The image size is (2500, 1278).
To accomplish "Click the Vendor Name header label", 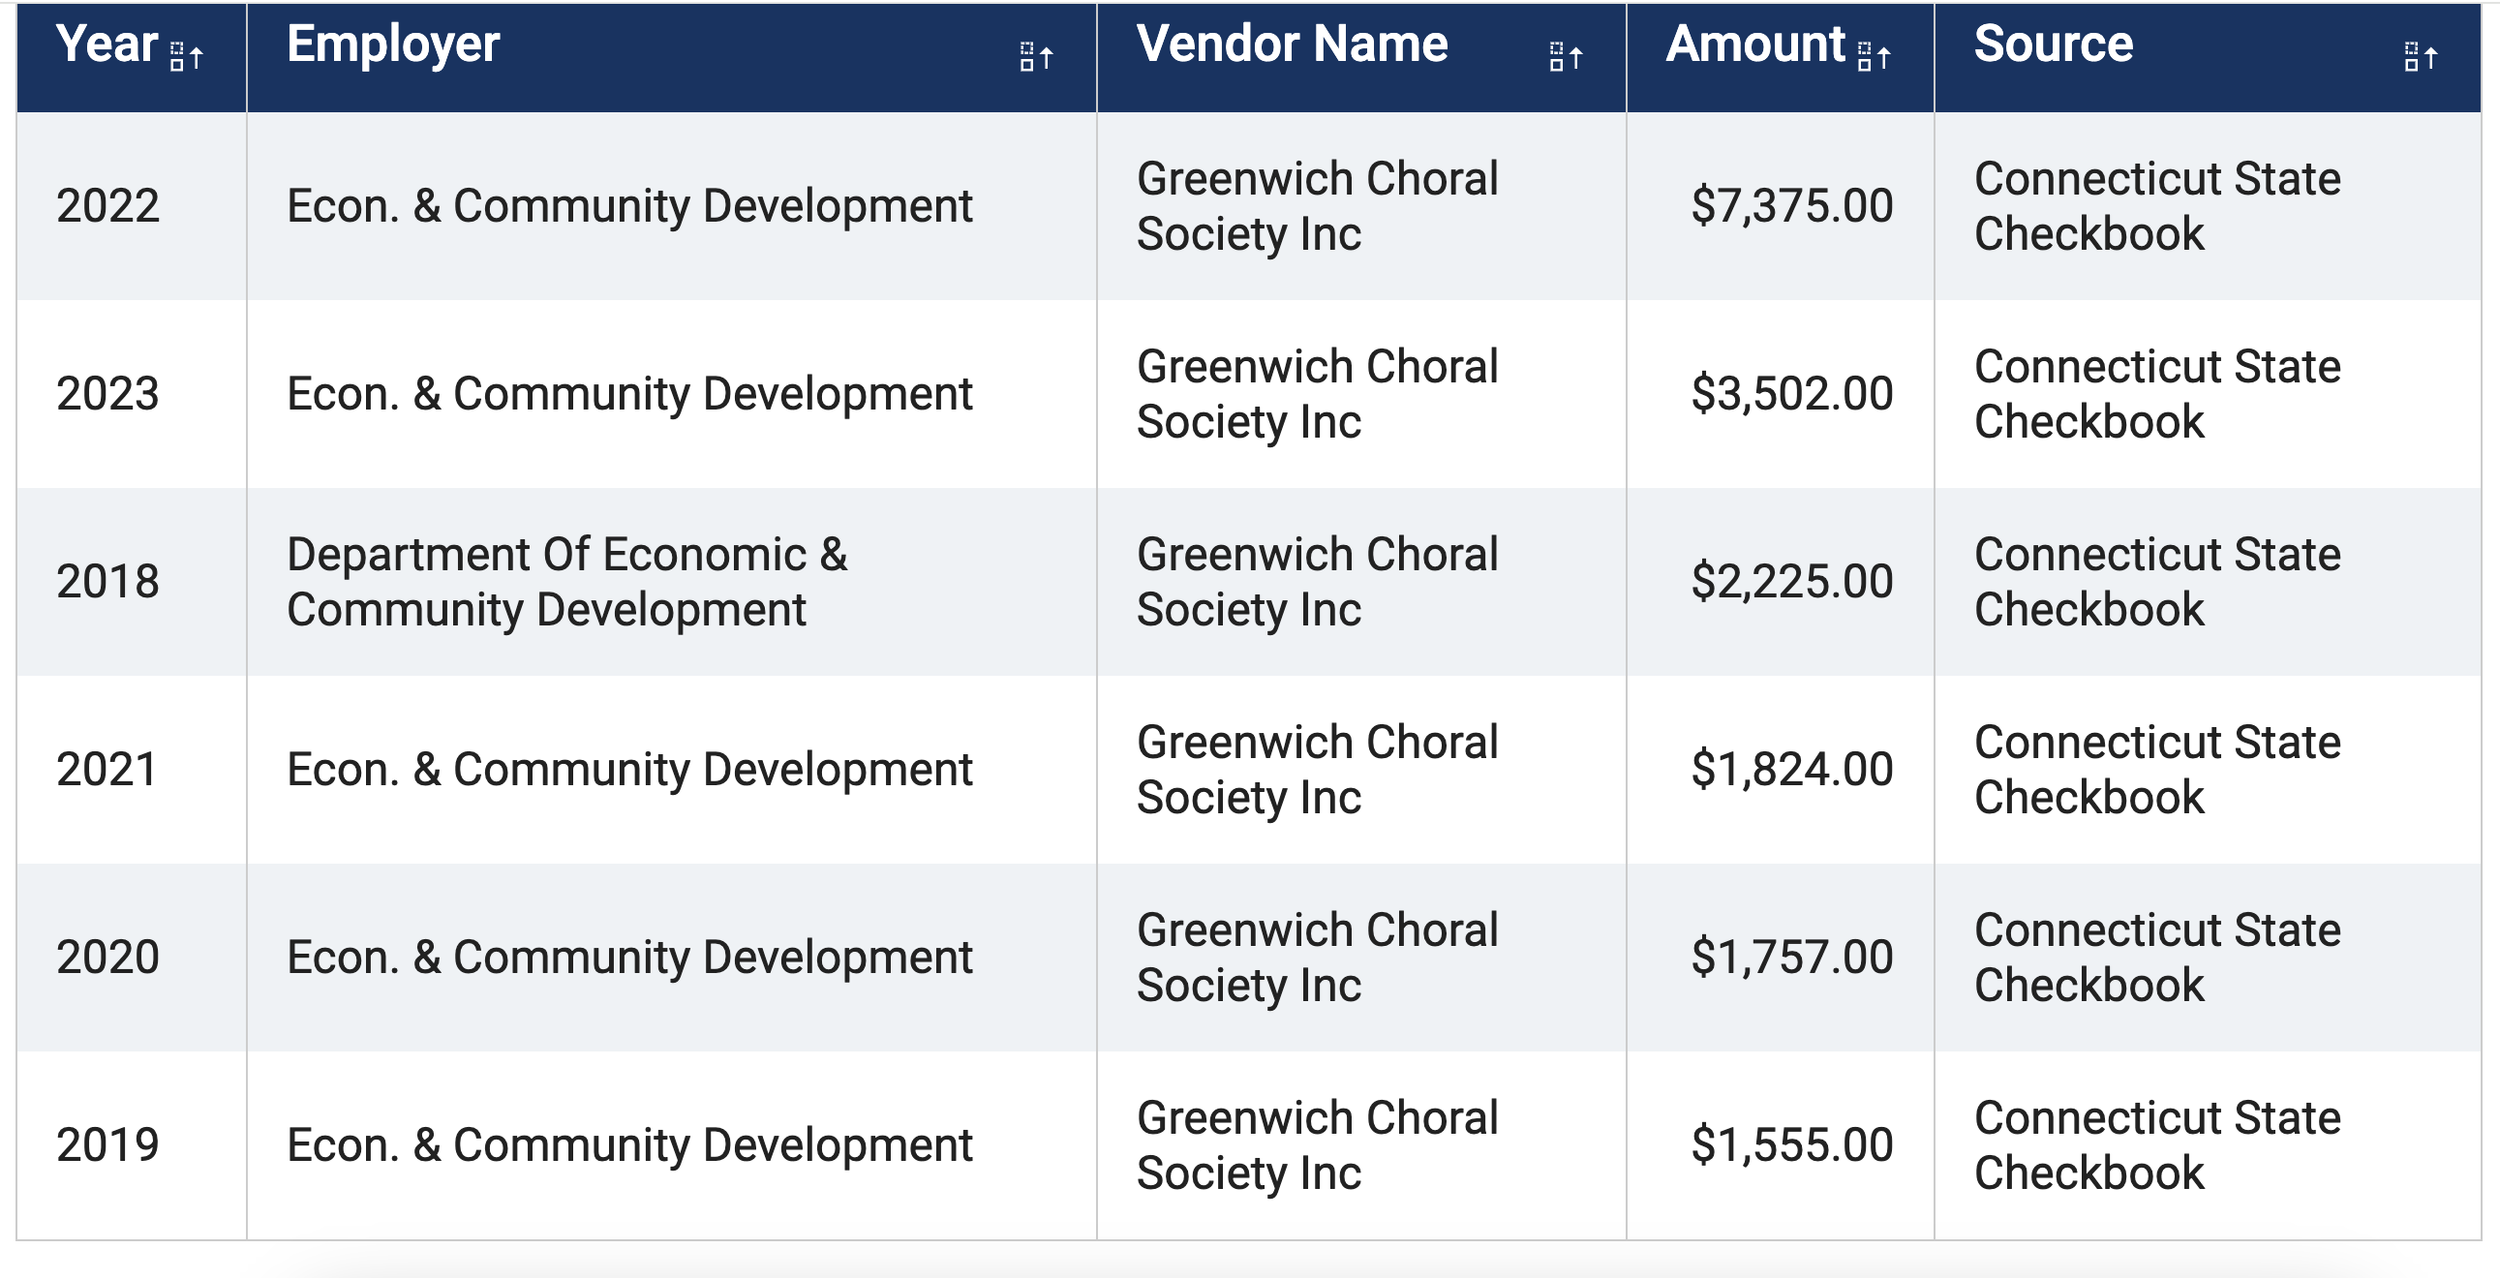I will [x=1292, y=45].
